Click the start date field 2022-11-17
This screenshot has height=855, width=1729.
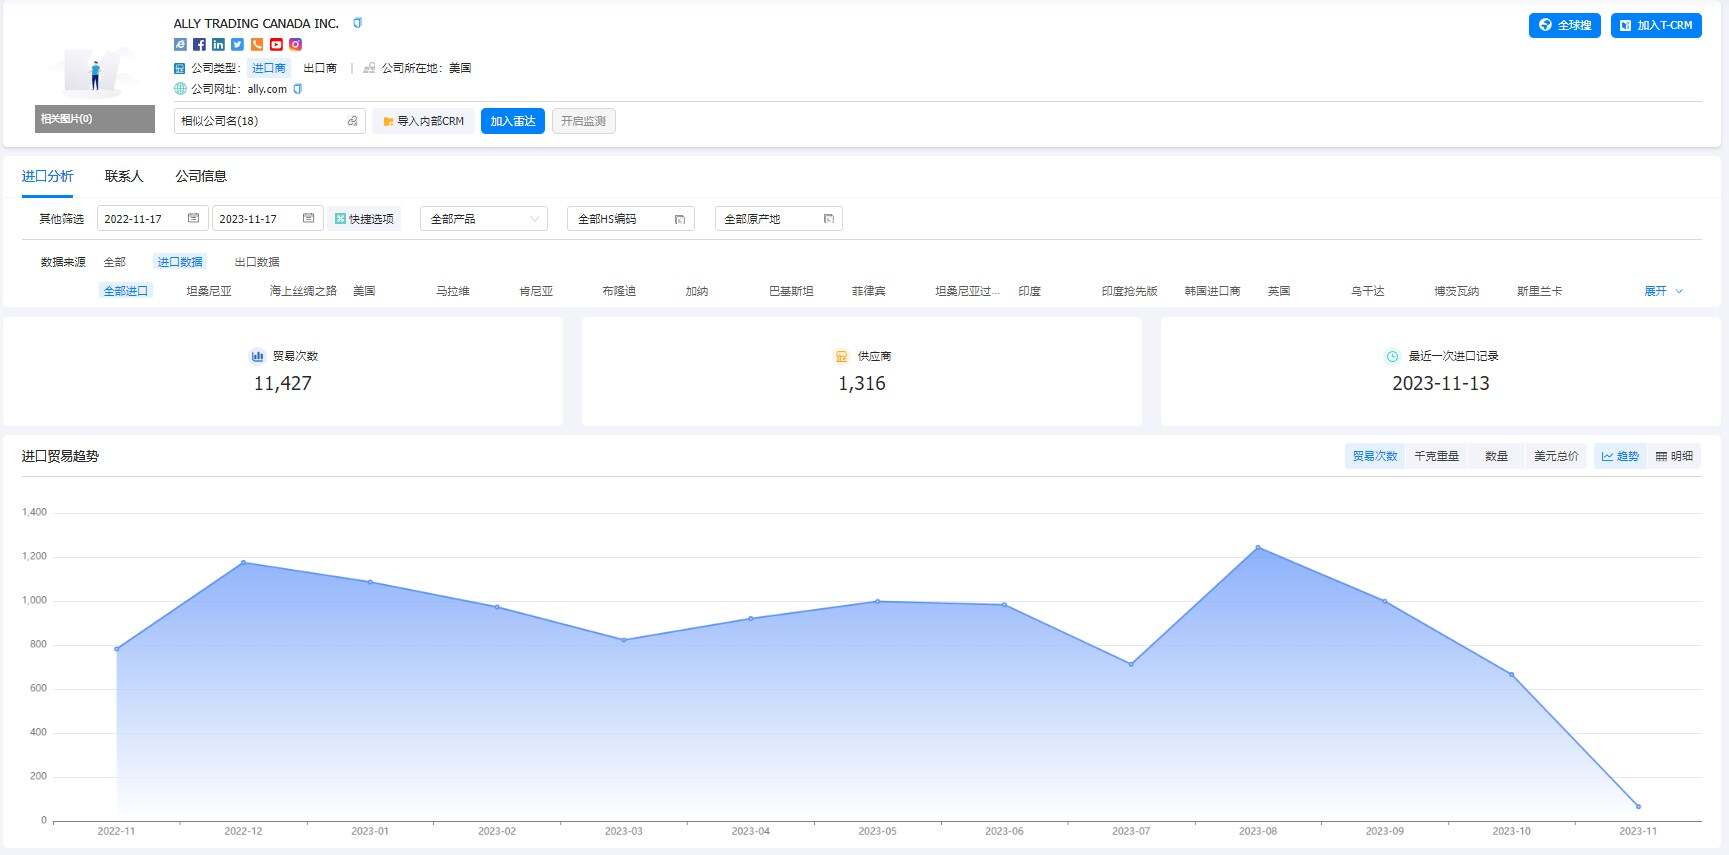[x=152, y=218]
